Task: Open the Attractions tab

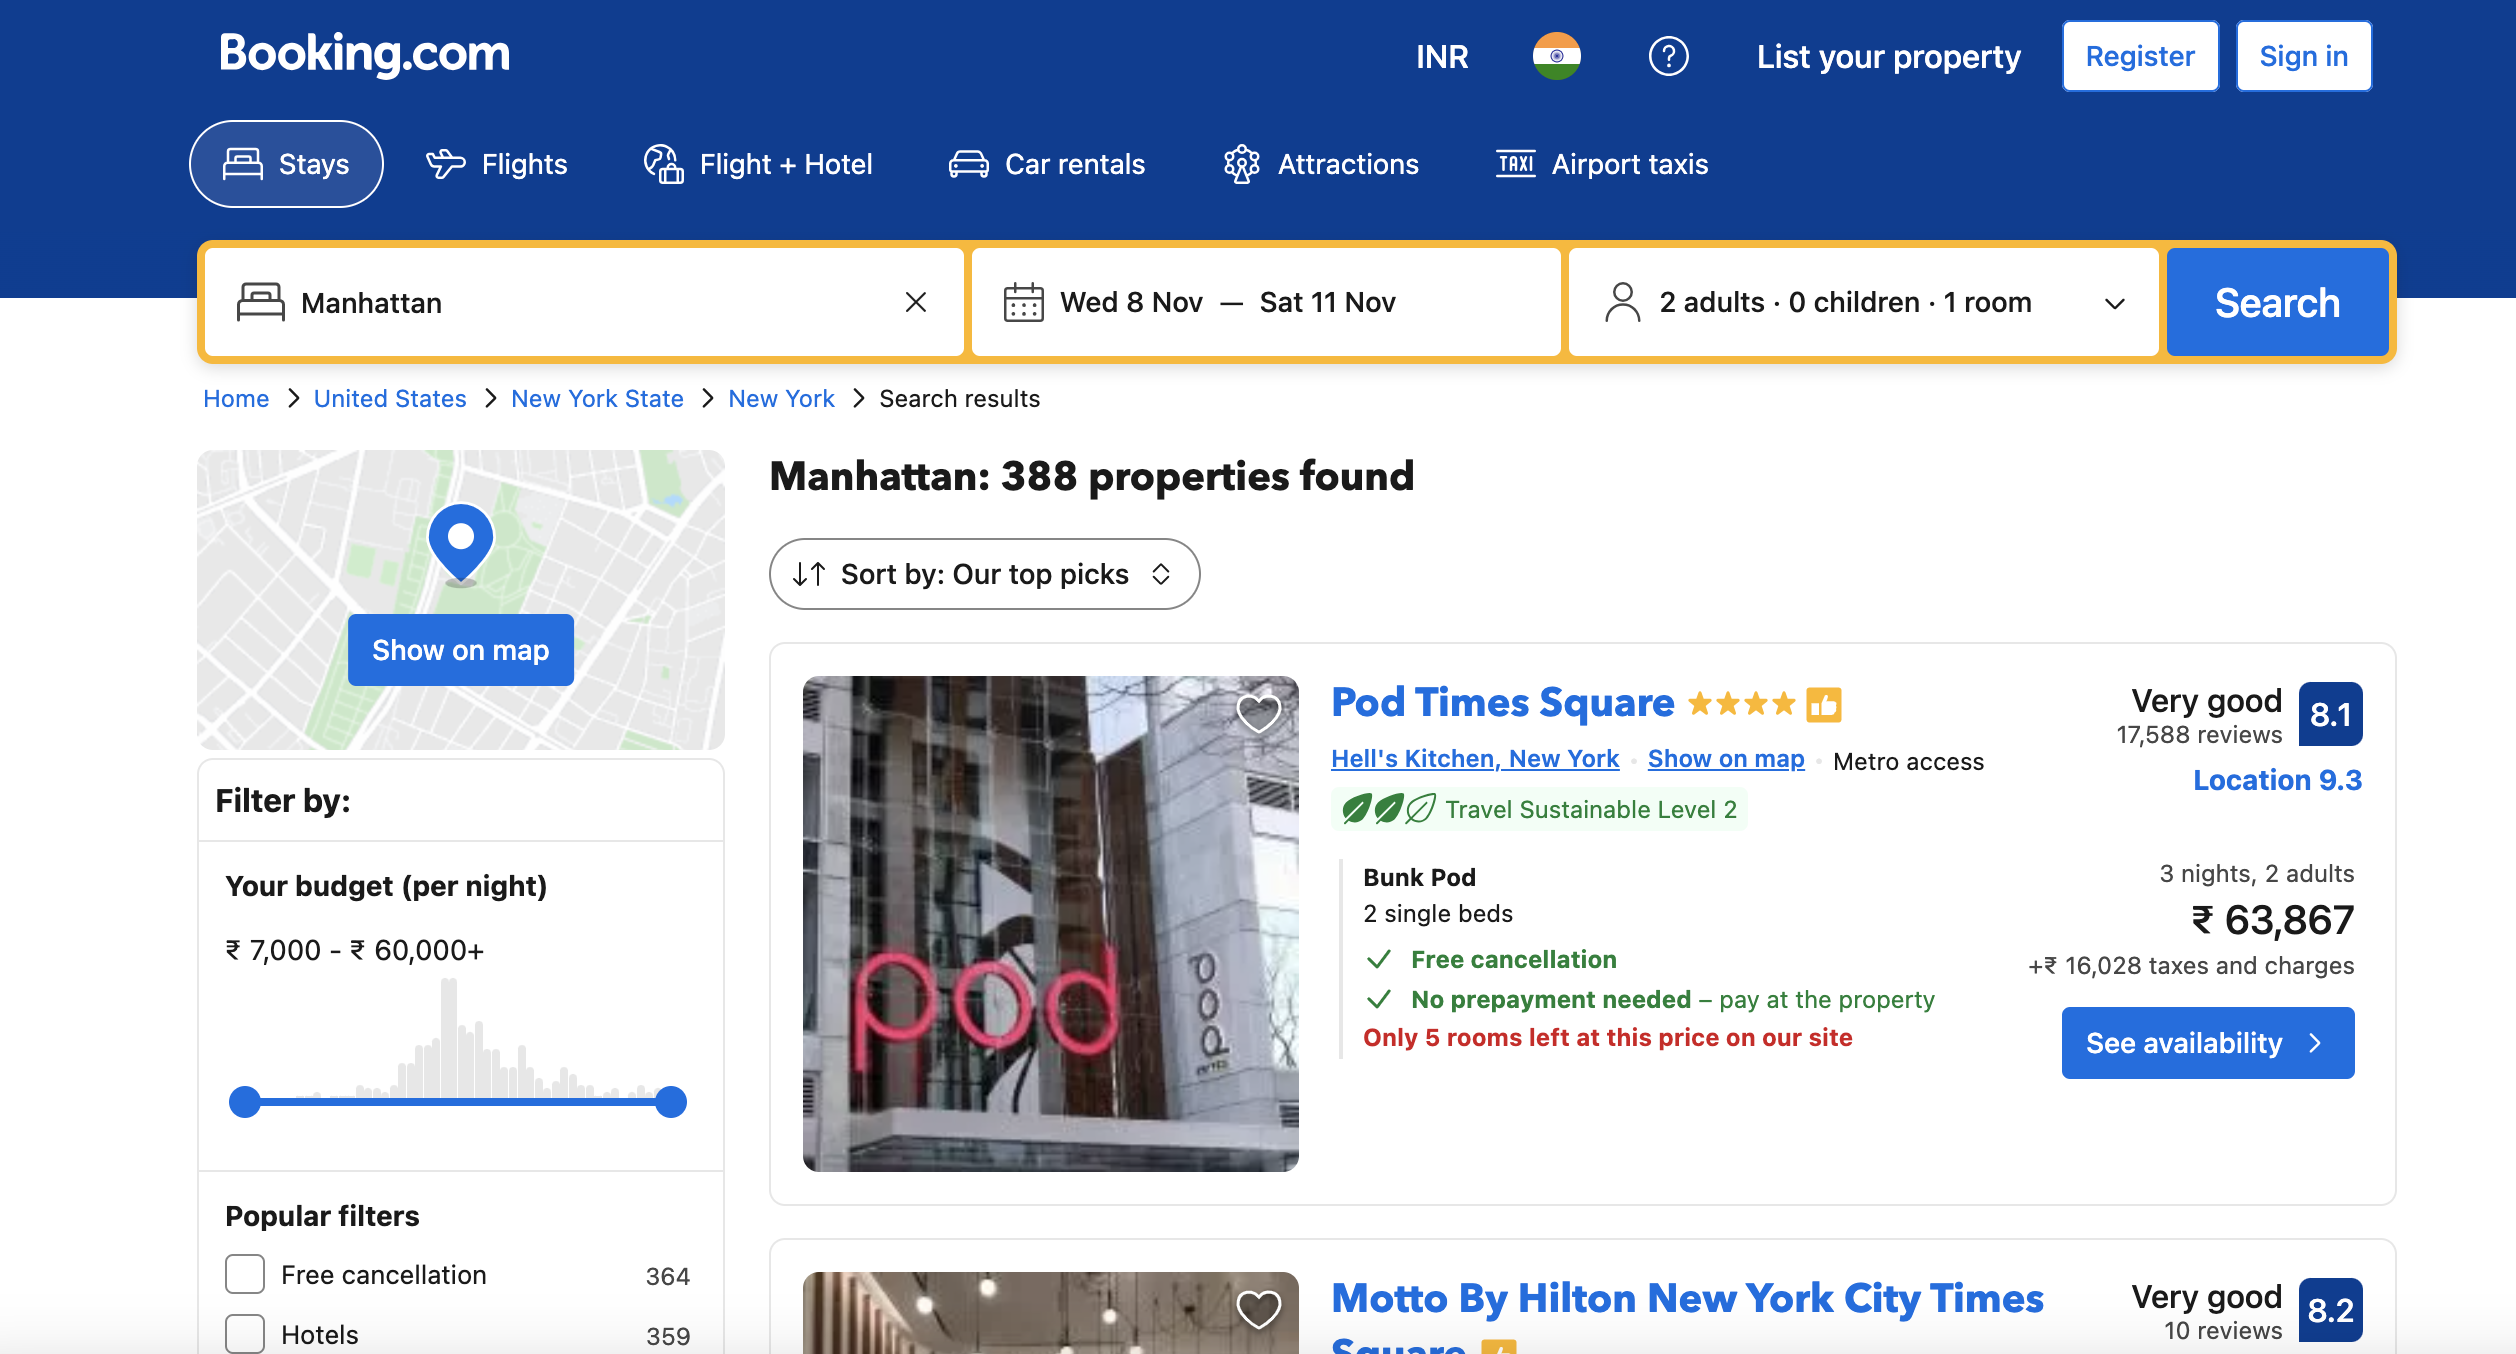Action: [1321, 164]
